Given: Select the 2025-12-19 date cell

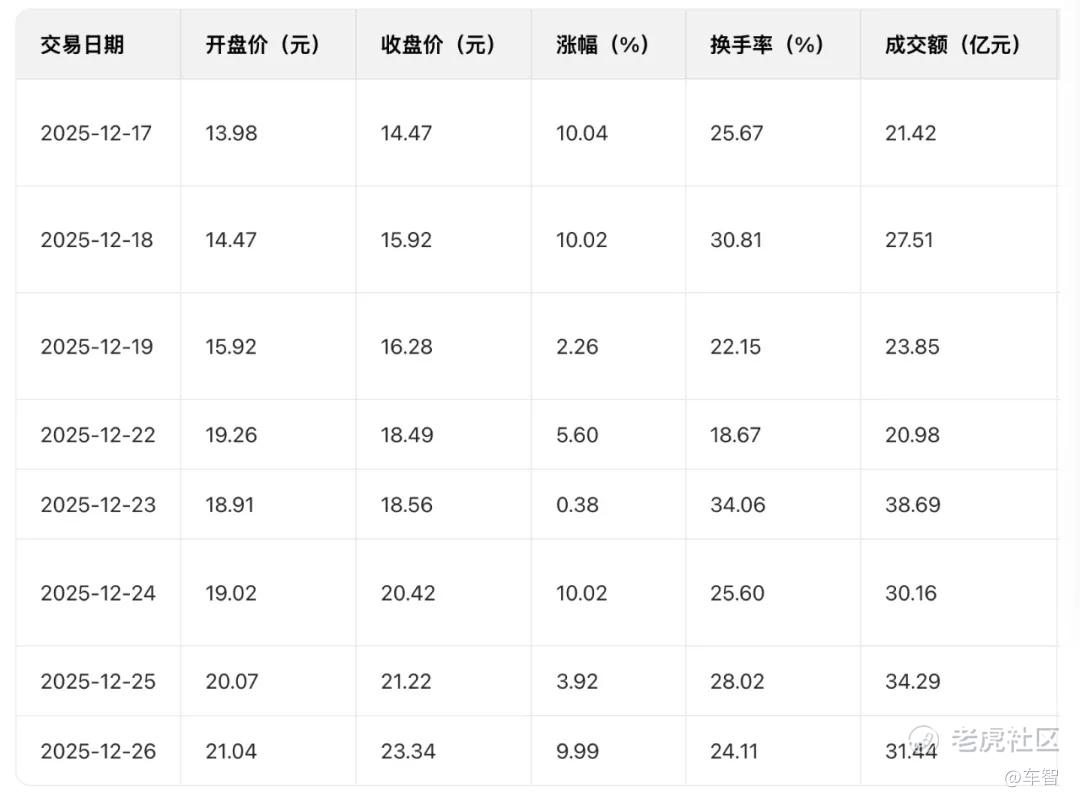Looking at the screenshot, I should [x=96, y=347].
